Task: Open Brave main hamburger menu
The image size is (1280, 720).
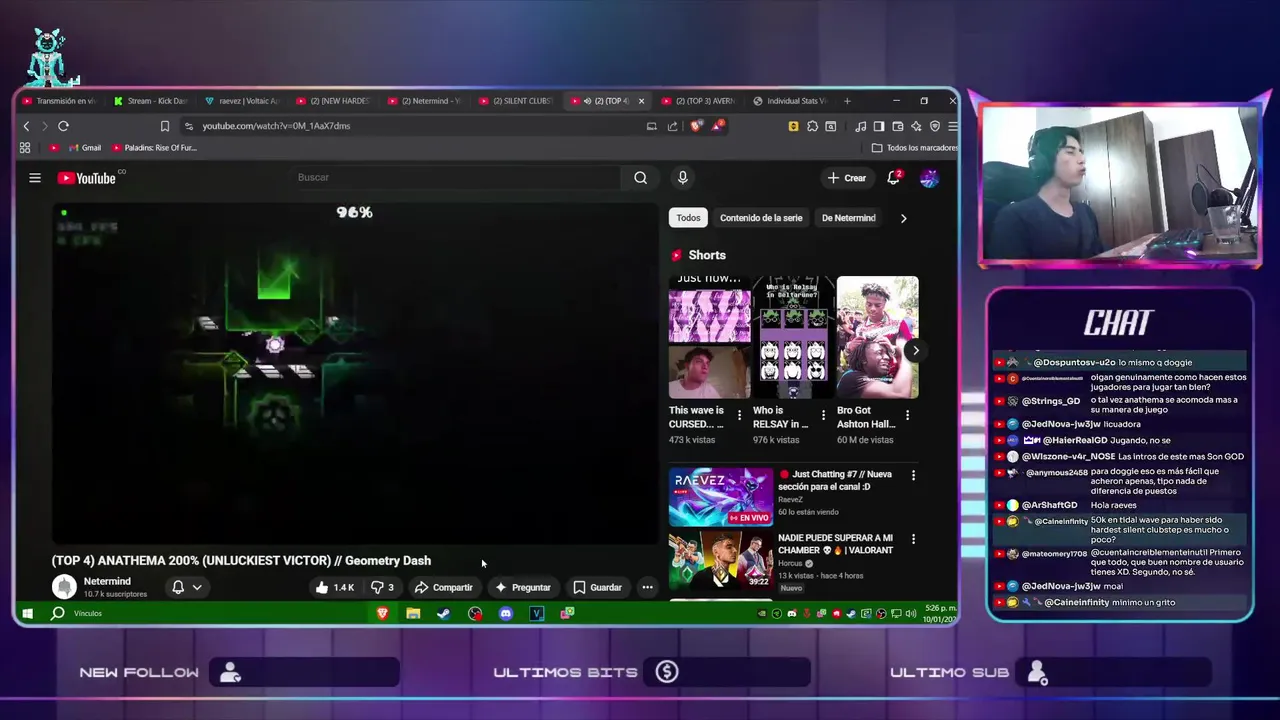Action: 953,126
